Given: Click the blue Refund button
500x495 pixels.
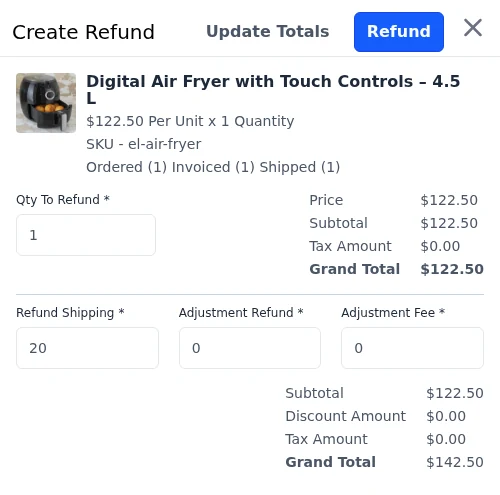Looking at the screenshot, I should (399, 32).
